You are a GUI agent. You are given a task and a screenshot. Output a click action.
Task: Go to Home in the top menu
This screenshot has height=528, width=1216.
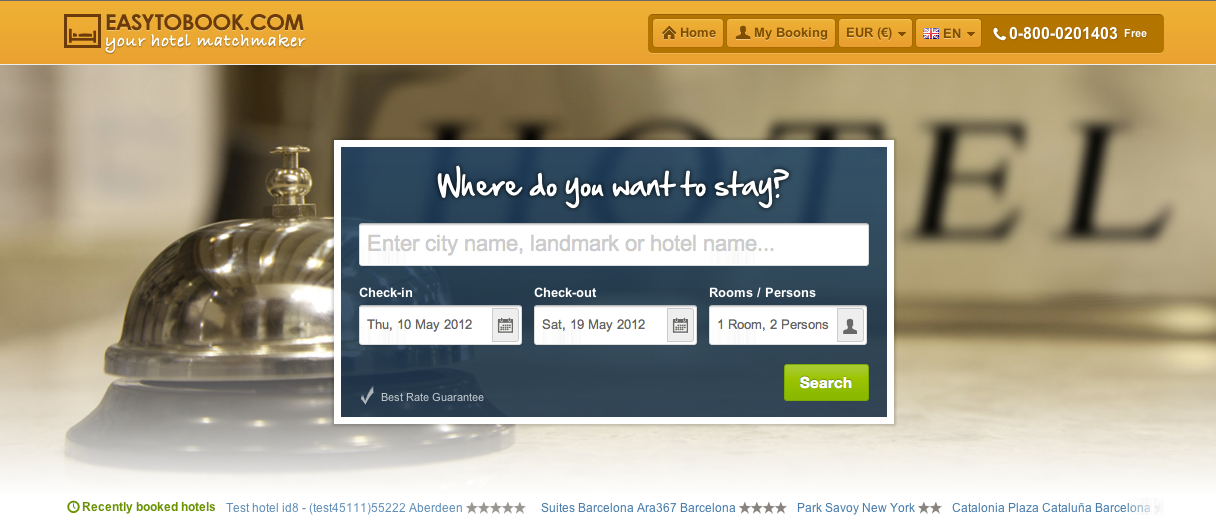coord(688,33)
